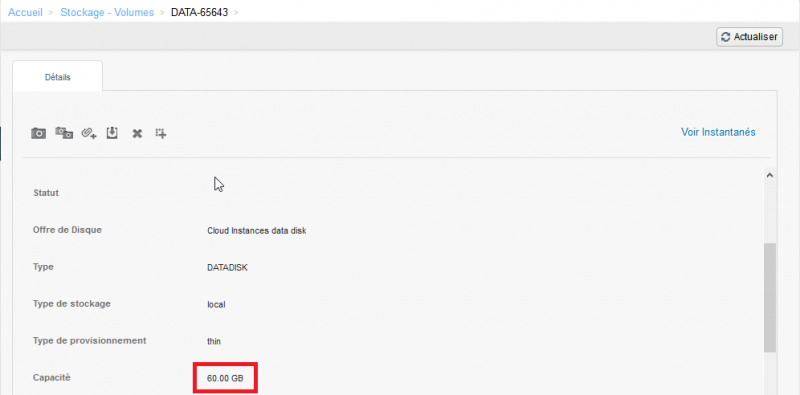This screenshot has width=800, height=395.
Task: Take a snapshot with the camera icon
Action: coord(39,134)
